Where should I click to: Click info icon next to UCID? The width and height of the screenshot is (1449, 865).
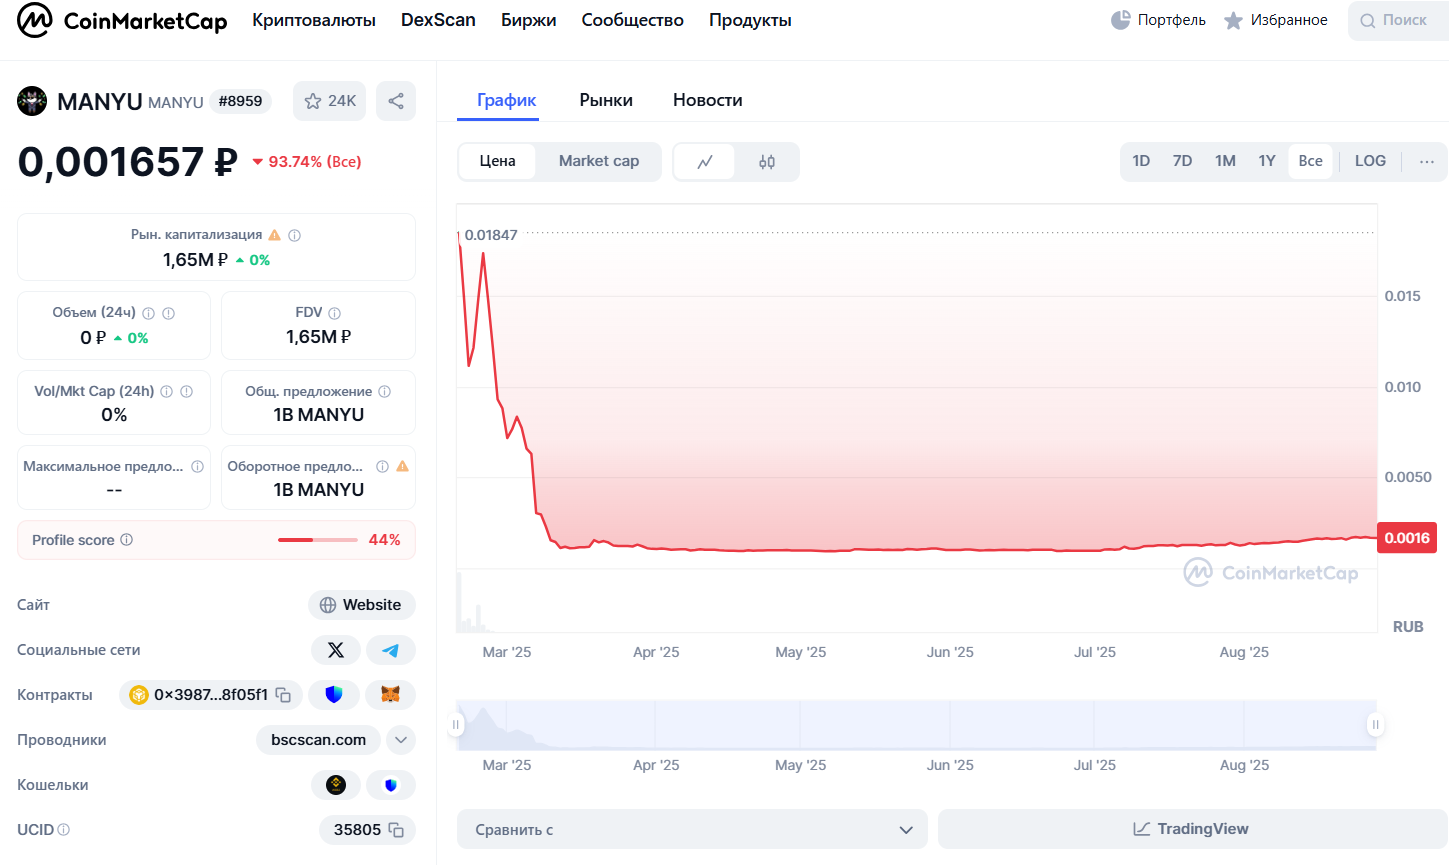[64, 830]
